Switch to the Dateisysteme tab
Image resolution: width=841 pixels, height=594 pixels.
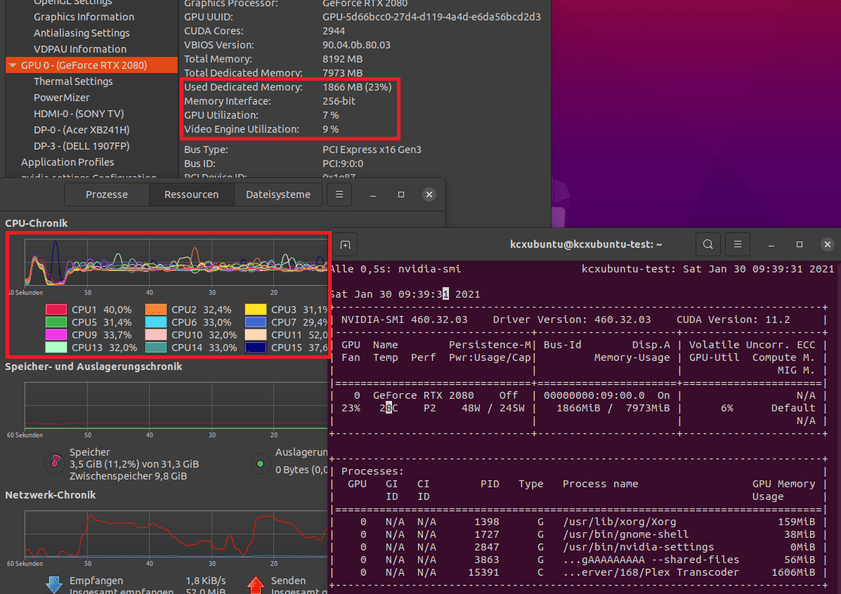[x=278, y=194]
